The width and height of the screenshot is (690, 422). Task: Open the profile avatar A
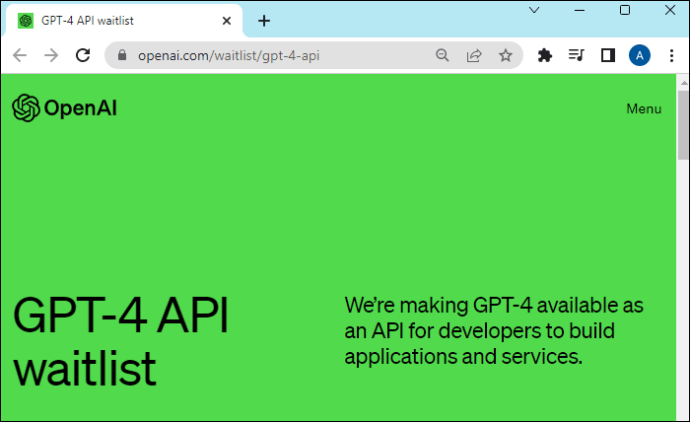(x=640, y=55)
